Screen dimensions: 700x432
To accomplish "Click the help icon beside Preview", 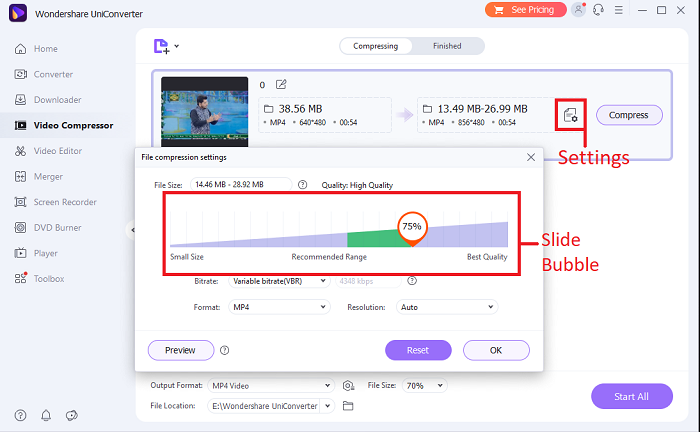I will click(225, 350).
